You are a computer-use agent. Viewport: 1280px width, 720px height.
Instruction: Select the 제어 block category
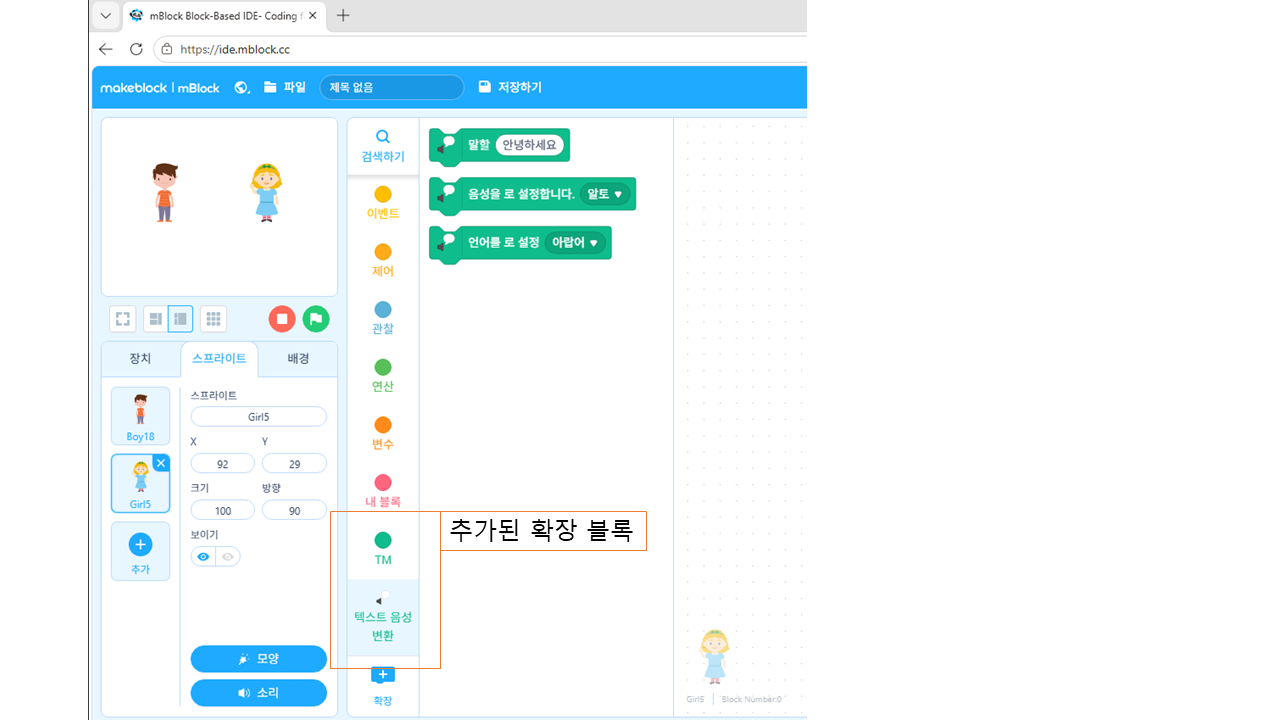click(x=383, y=261)
